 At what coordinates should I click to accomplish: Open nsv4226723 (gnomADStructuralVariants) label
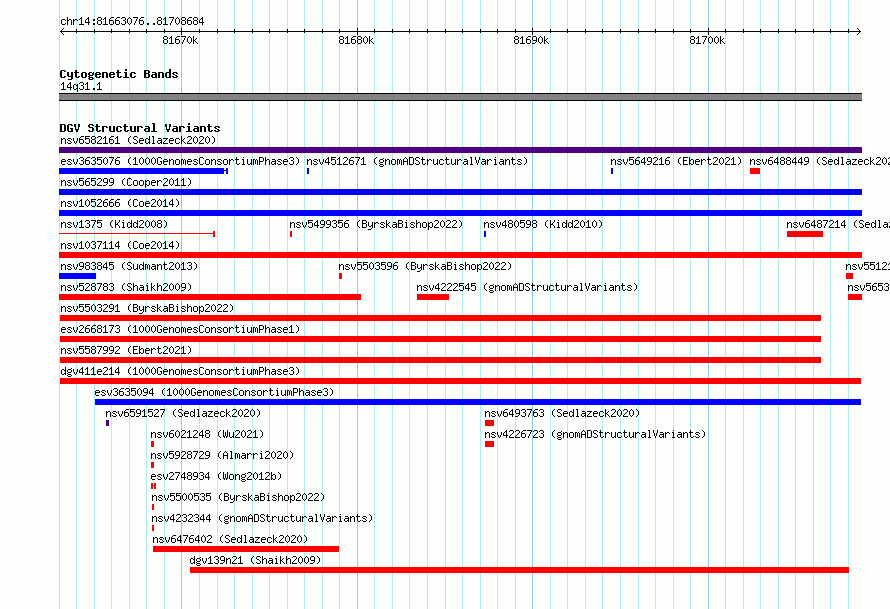(x=595, y=434)
